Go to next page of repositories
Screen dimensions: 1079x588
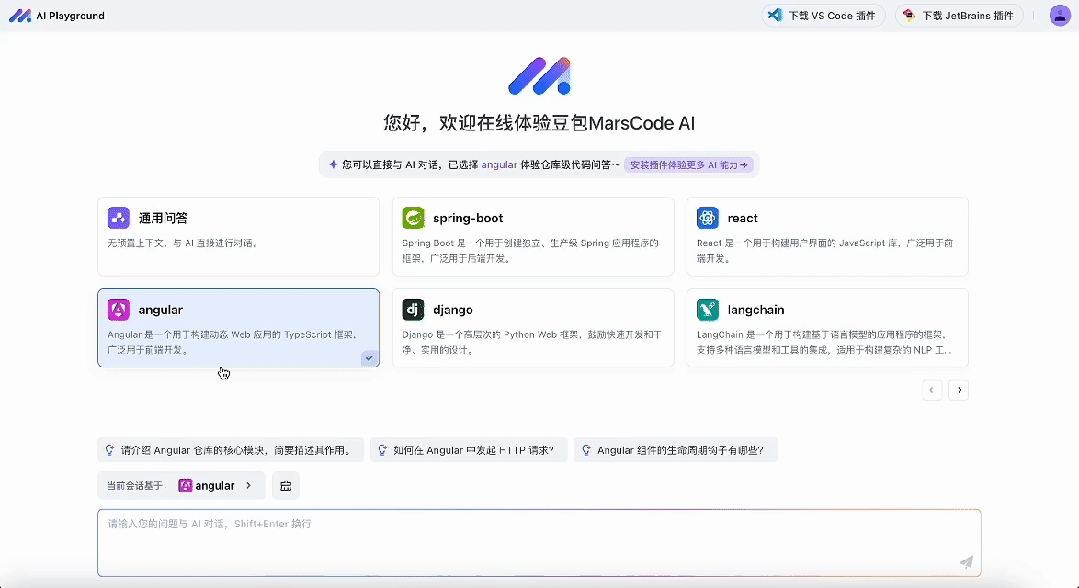[959, 390]
